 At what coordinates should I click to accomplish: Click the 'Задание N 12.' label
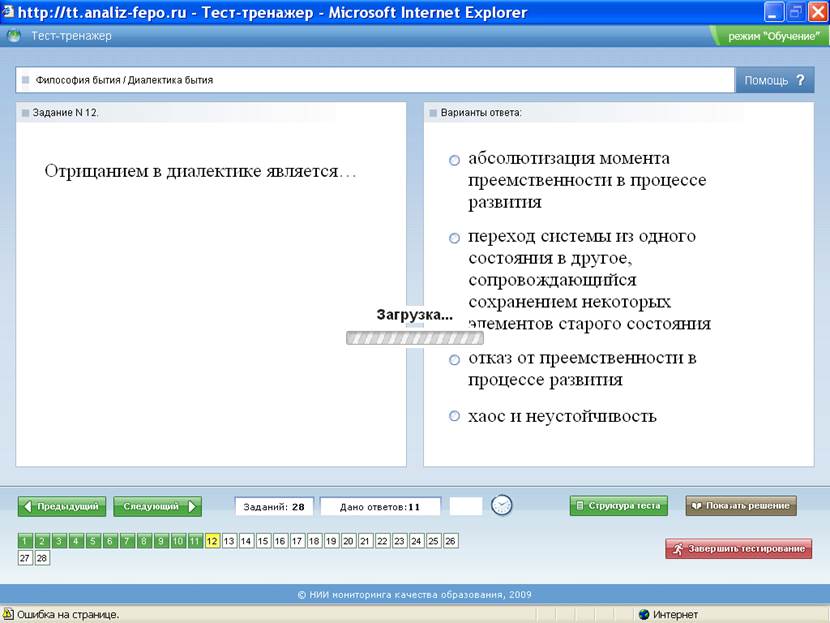pyautogui.click(x=66, y=112)
